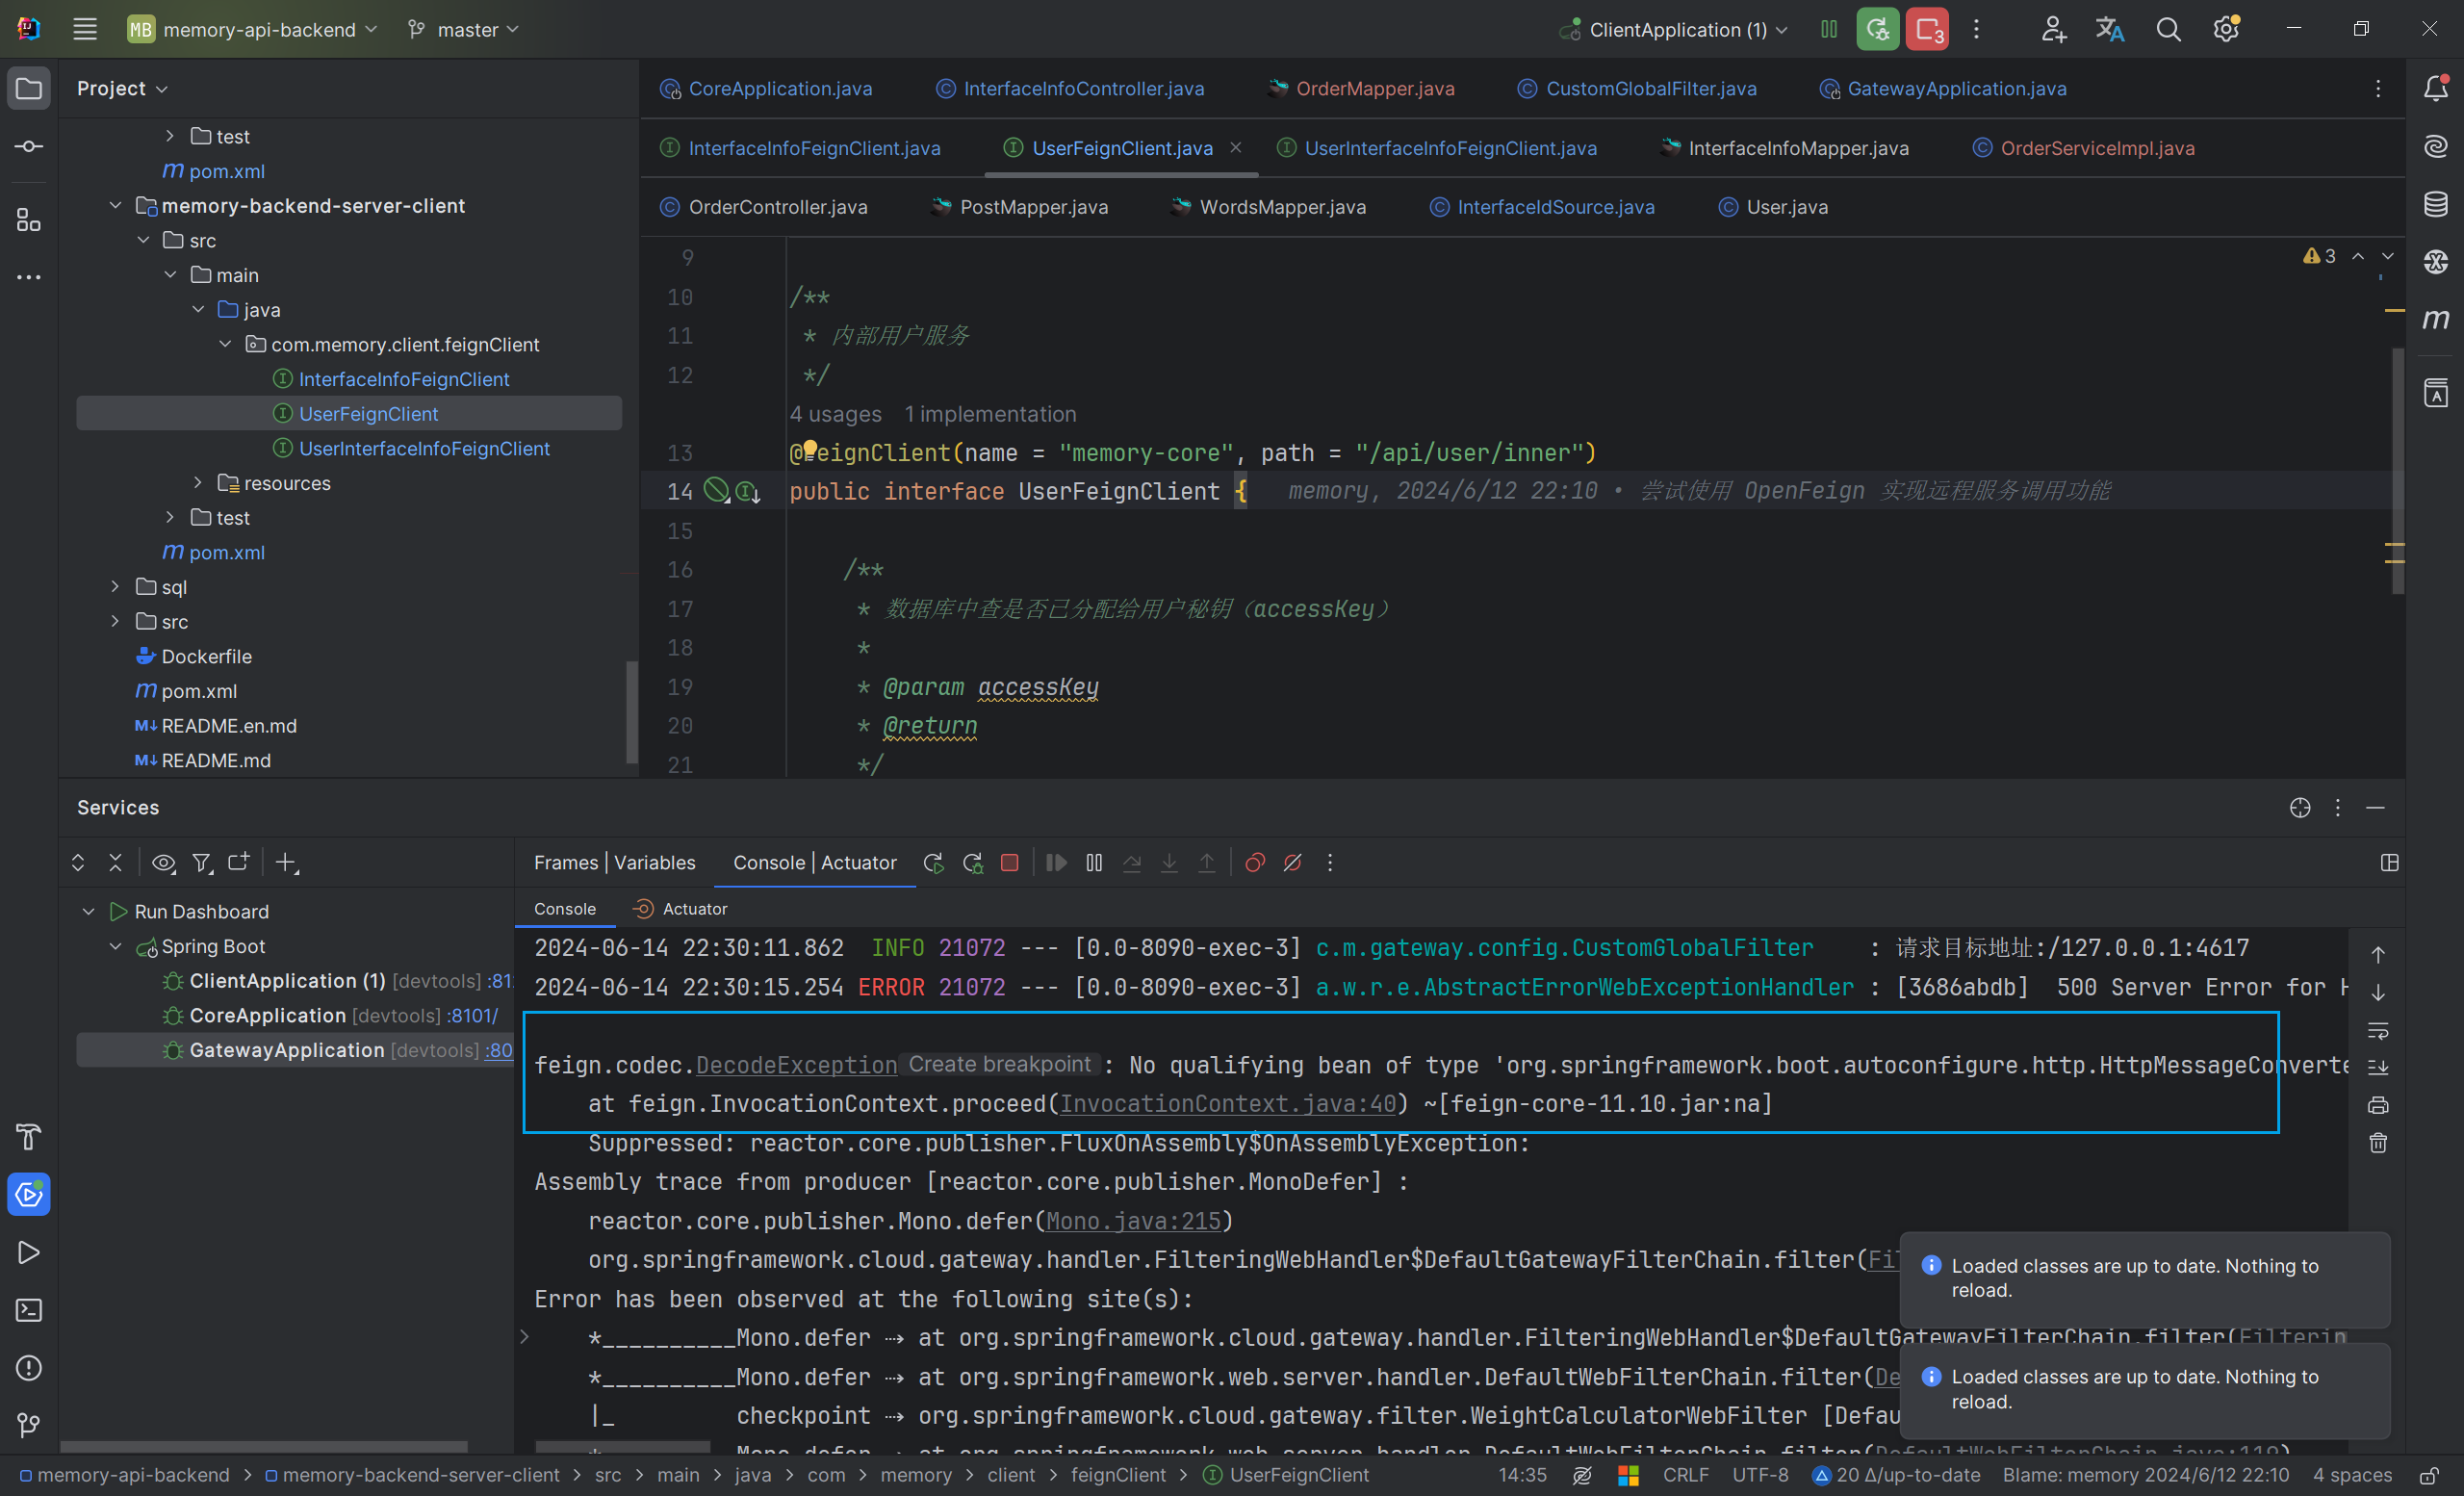The height and width of the screenshot is (1496, 2464).
Task: Expand the sql folder
Action: click(x=115, y=587)
